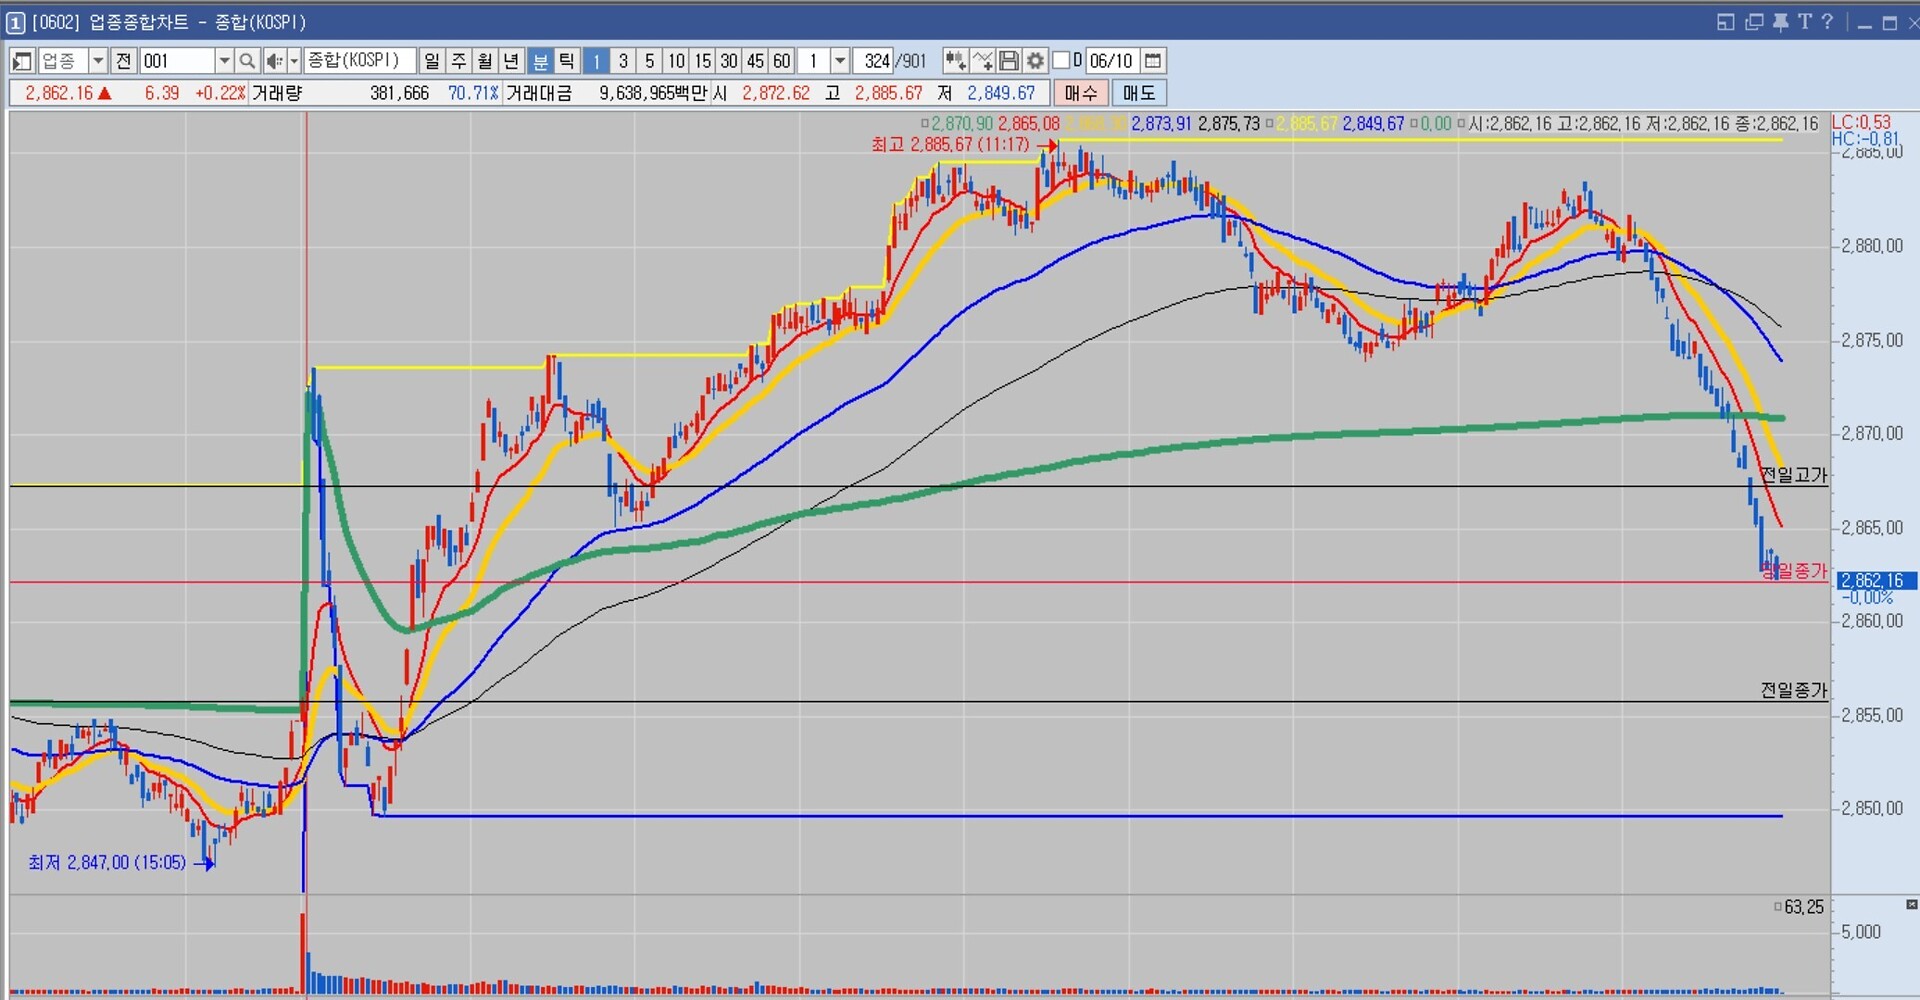Click the 324 bar count input field
1920x1000 pixels.
point(875,61)
